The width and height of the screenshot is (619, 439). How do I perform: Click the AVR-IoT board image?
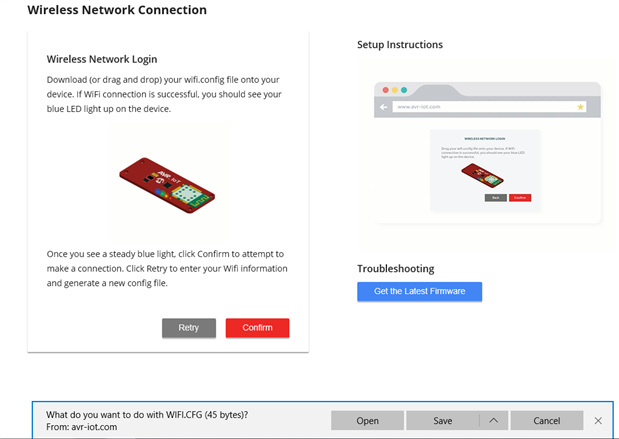point(167,183)
